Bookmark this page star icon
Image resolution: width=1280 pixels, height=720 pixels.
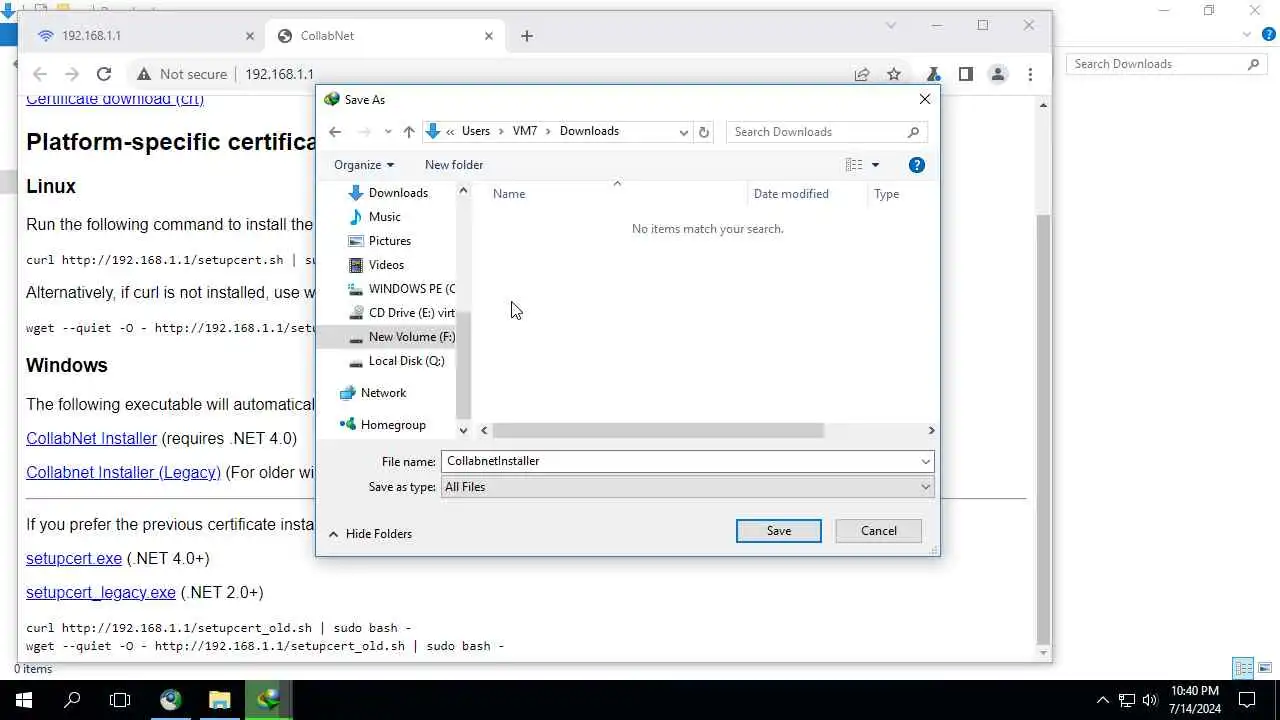(x=894, y=74)
